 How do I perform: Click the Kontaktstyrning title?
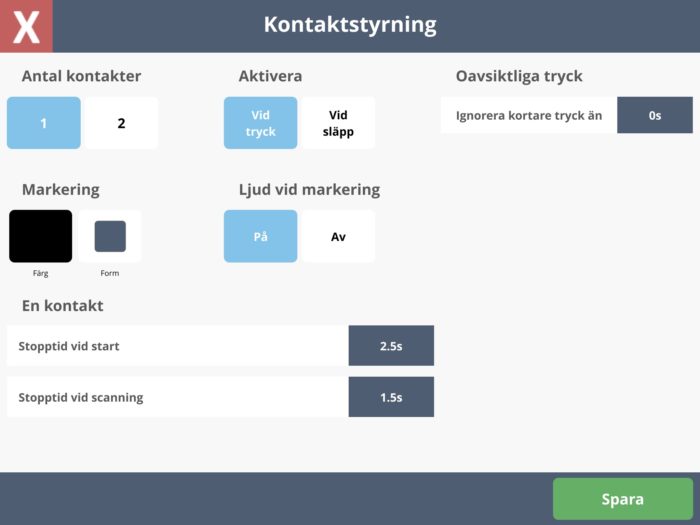(350, 25)
